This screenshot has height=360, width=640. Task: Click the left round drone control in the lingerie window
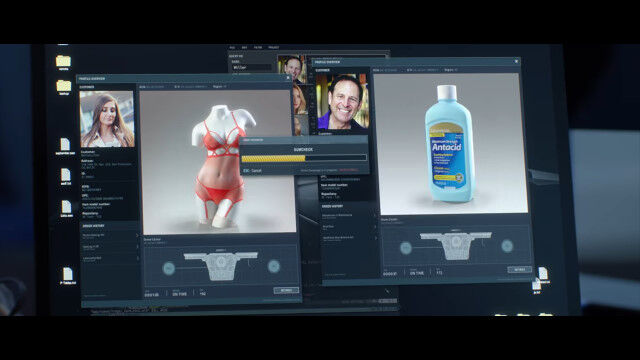pyautogui.click(x=169, y=268)
